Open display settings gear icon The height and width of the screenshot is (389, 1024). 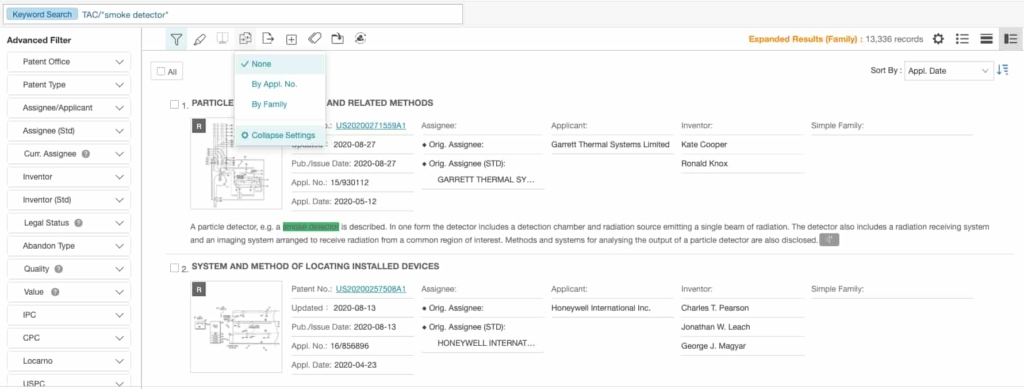coord(938,39)
